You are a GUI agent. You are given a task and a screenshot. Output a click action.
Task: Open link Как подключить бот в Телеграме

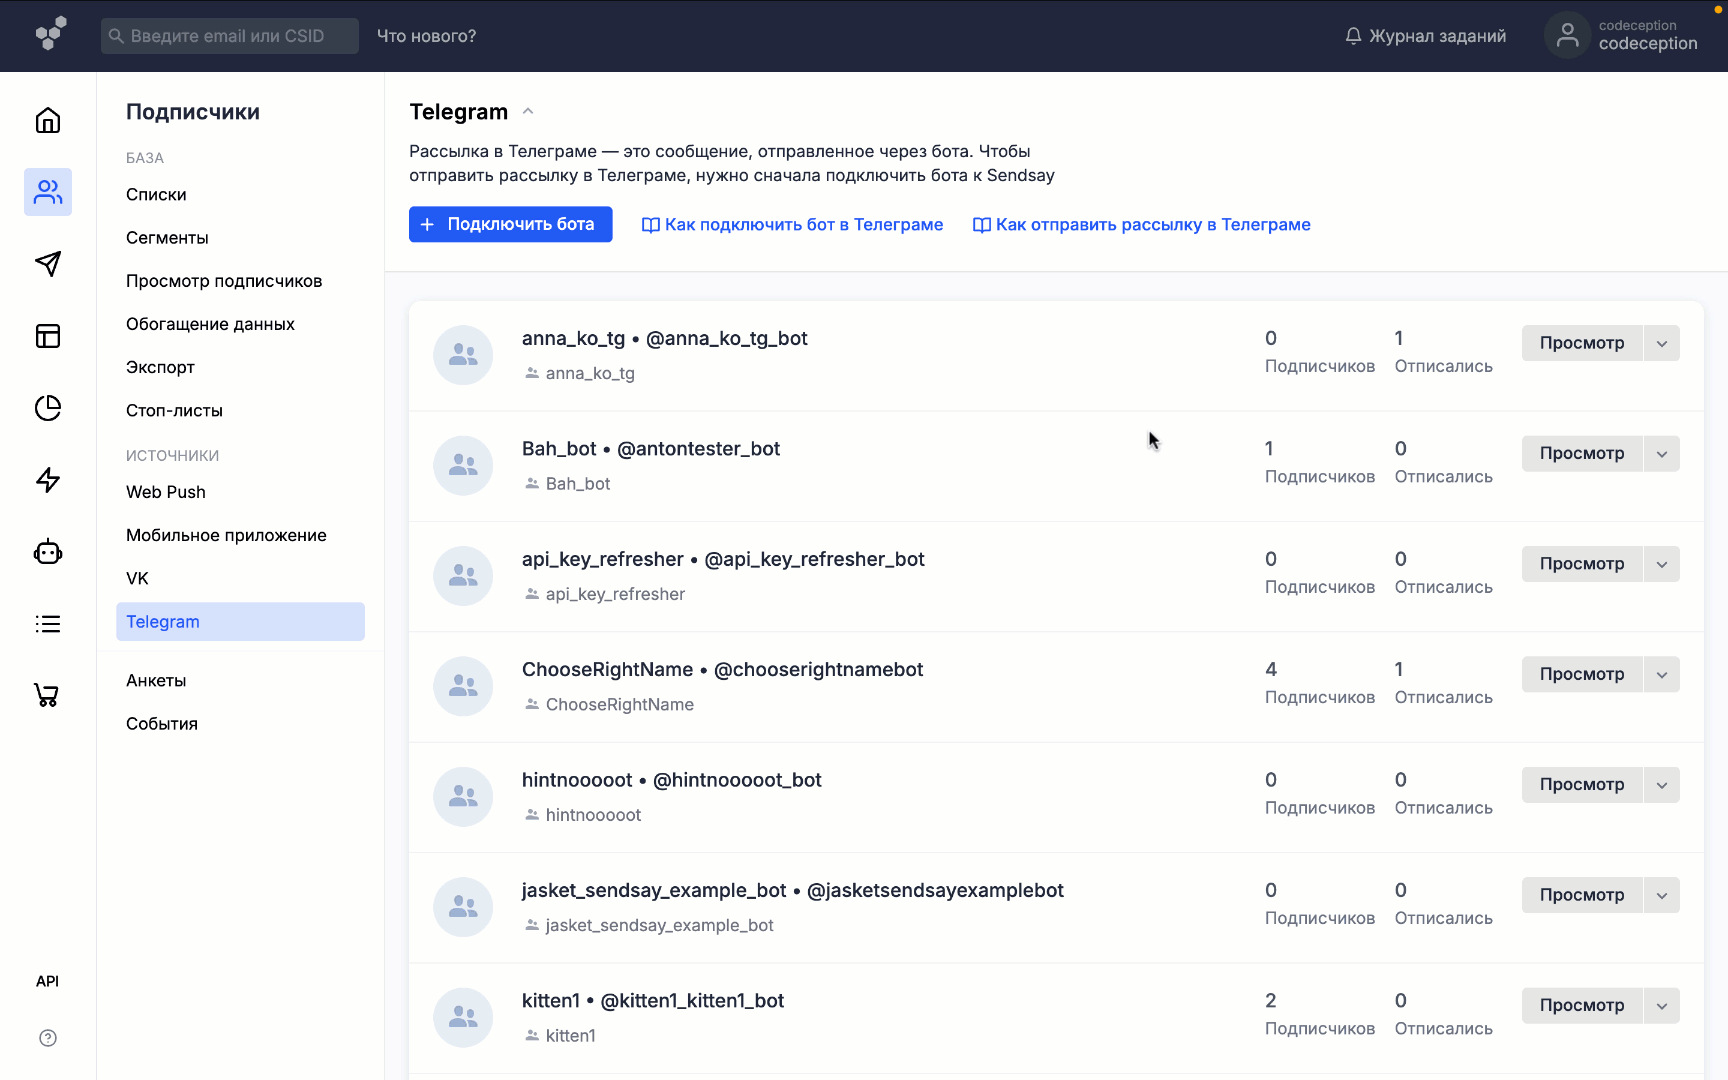[792, 225]
